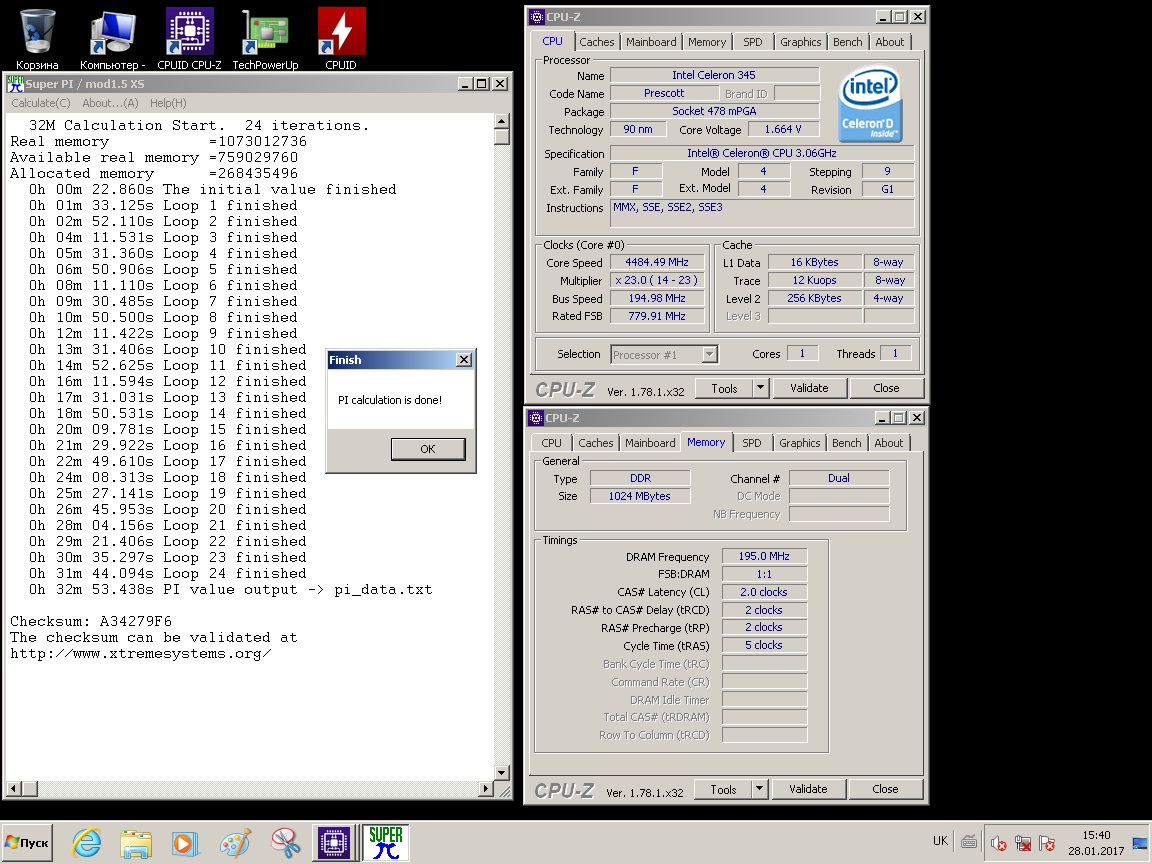Open the Snipping Tool taskbar icon

coord(284,842)
